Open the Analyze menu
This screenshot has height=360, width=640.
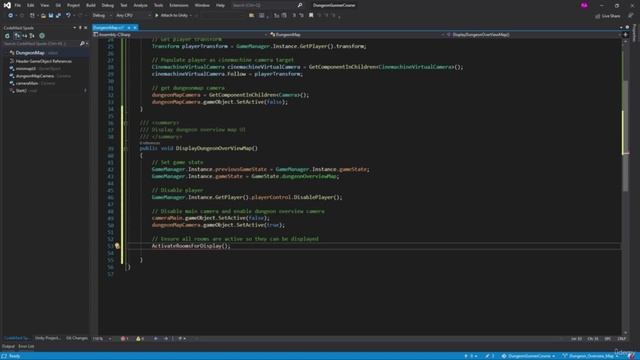(x=140, y=5)
